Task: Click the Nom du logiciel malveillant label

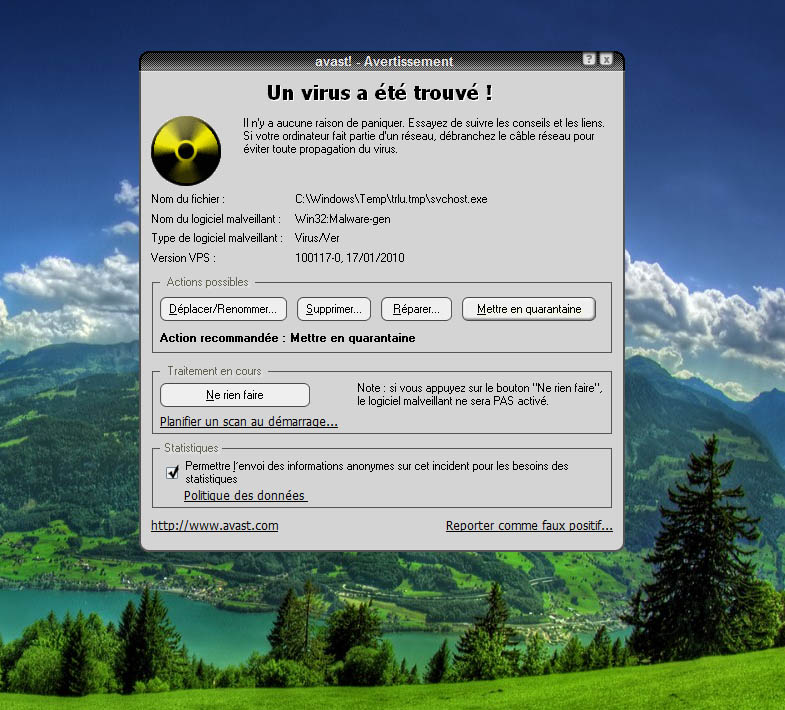Action: click(x=216, y=219)
